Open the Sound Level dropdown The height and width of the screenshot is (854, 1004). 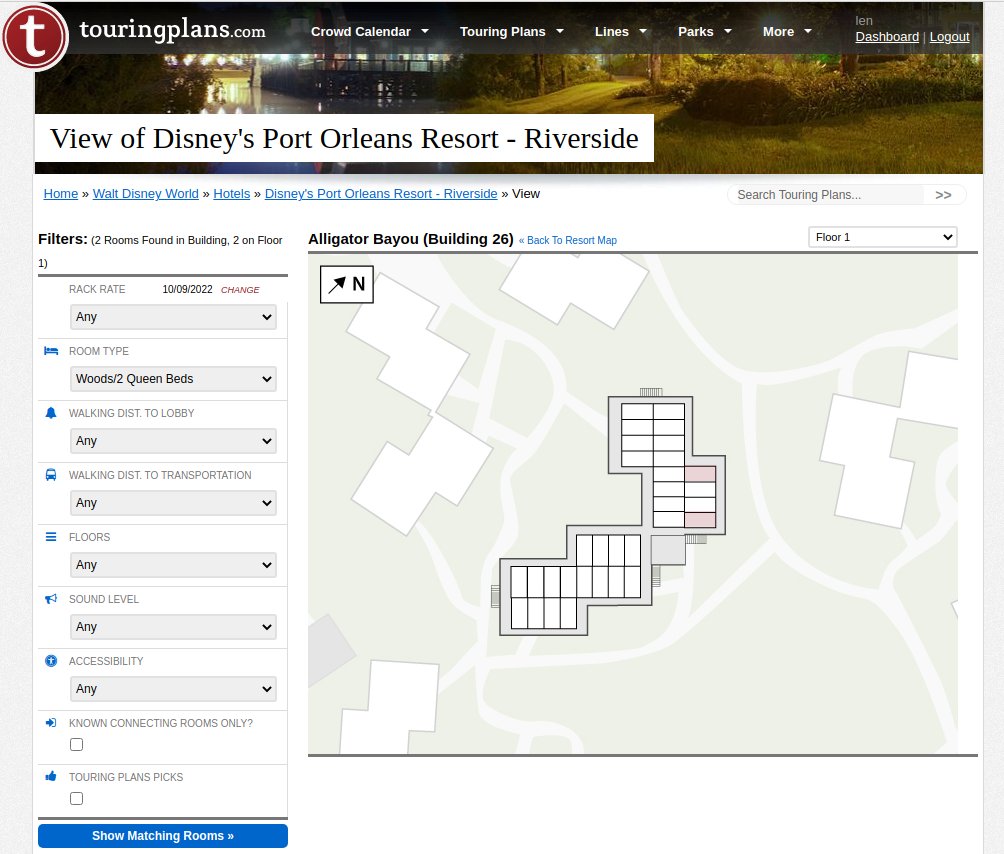point(173,627)
